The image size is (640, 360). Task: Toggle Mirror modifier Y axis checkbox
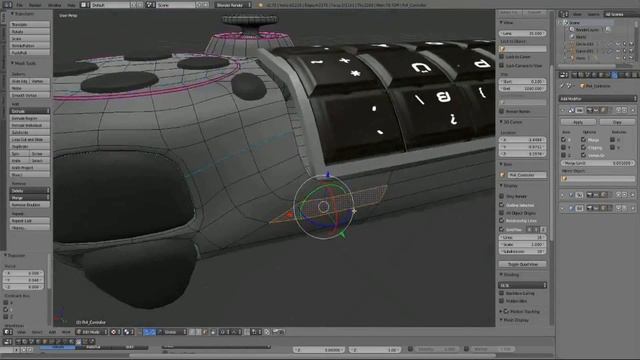(563, 147)
